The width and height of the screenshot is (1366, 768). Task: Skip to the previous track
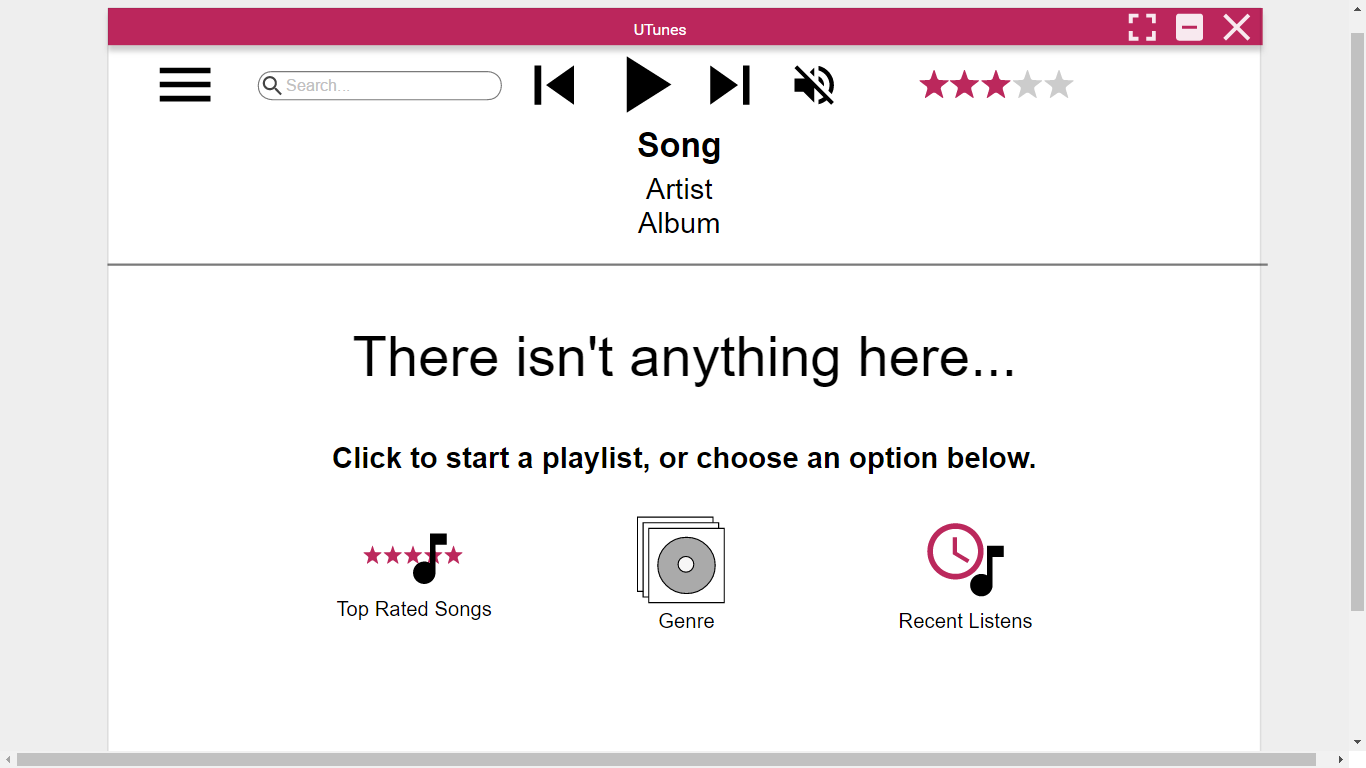(554, 85)
